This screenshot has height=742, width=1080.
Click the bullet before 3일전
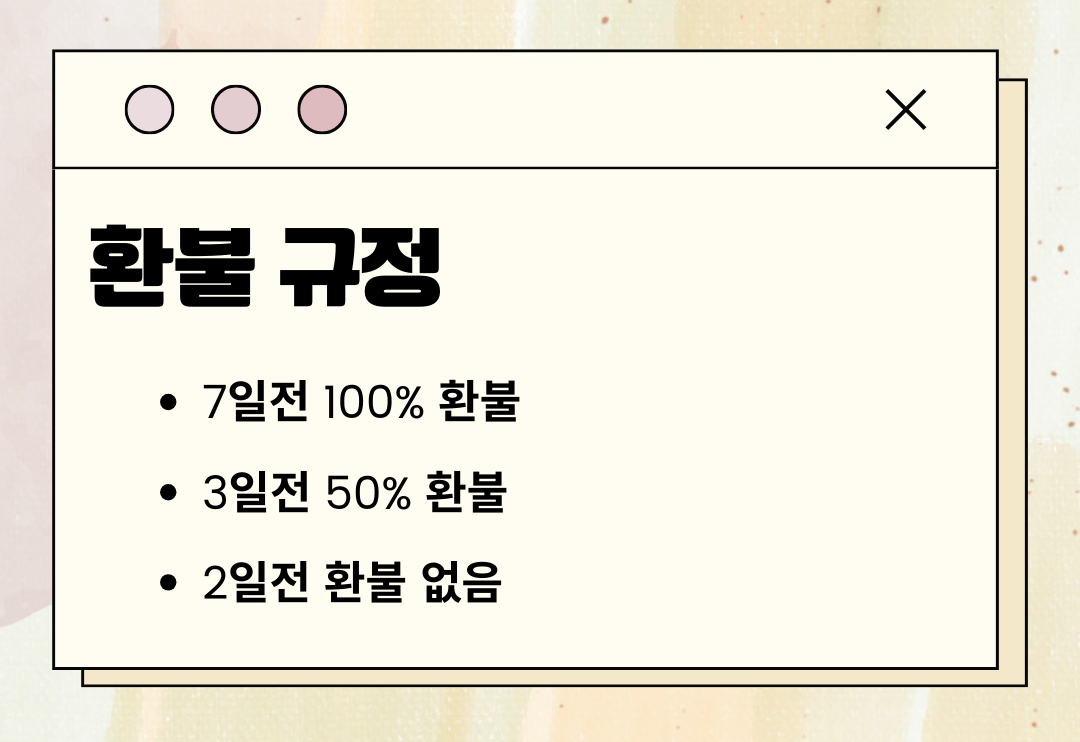(x=168, y=492)
